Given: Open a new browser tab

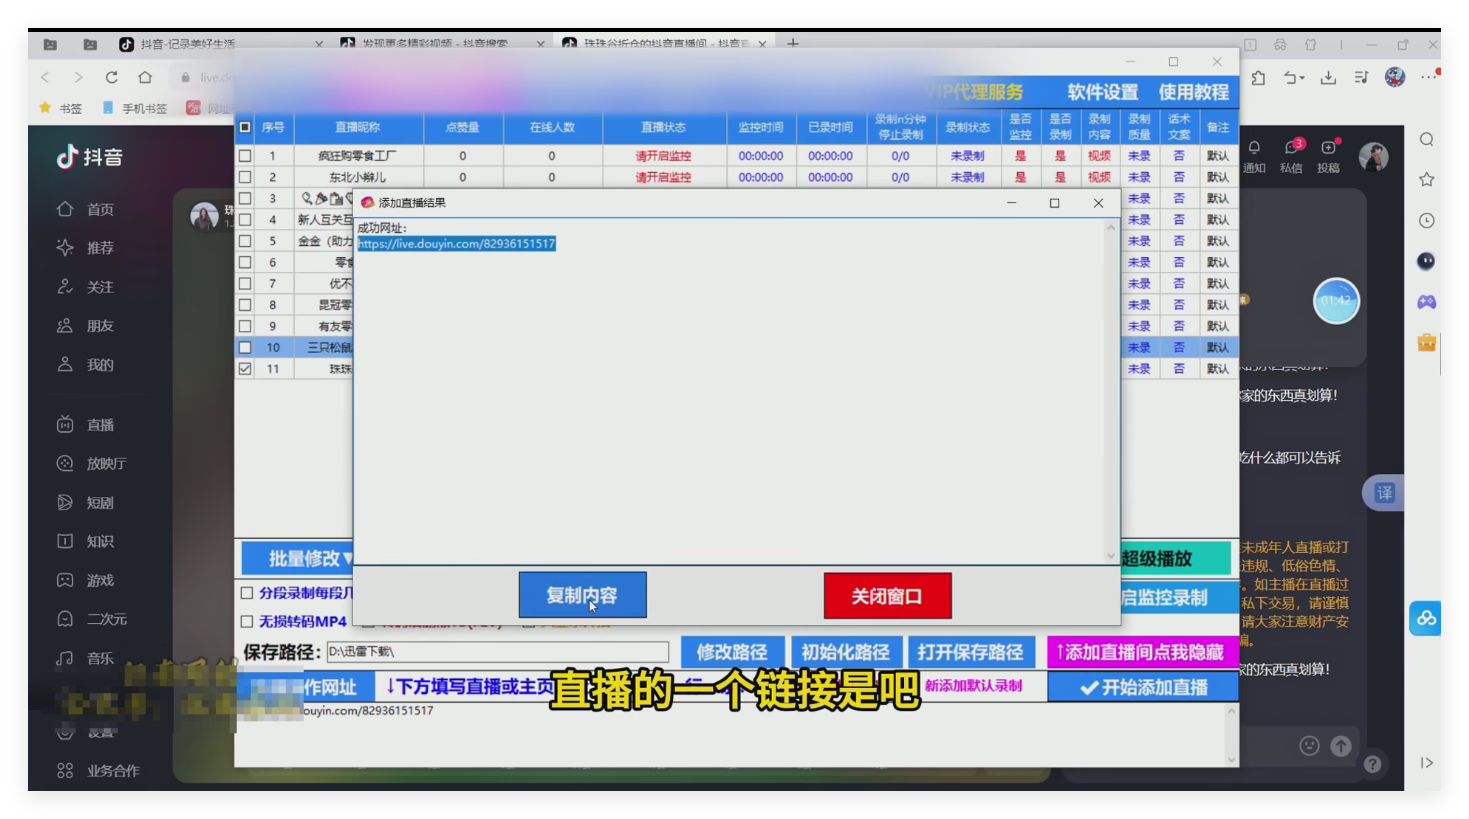Looking at the screenshot, I should 792,44.
